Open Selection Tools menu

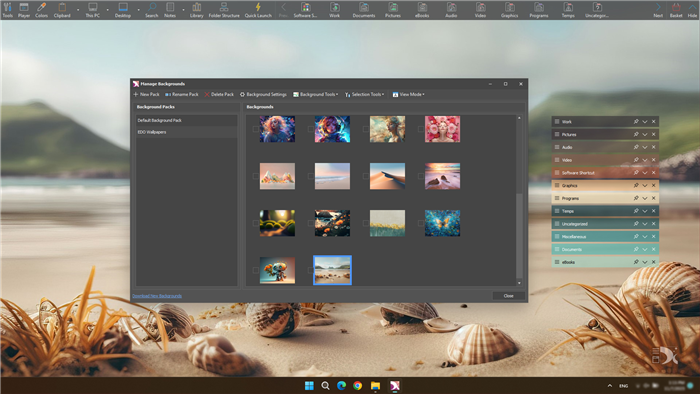point(364,94)
